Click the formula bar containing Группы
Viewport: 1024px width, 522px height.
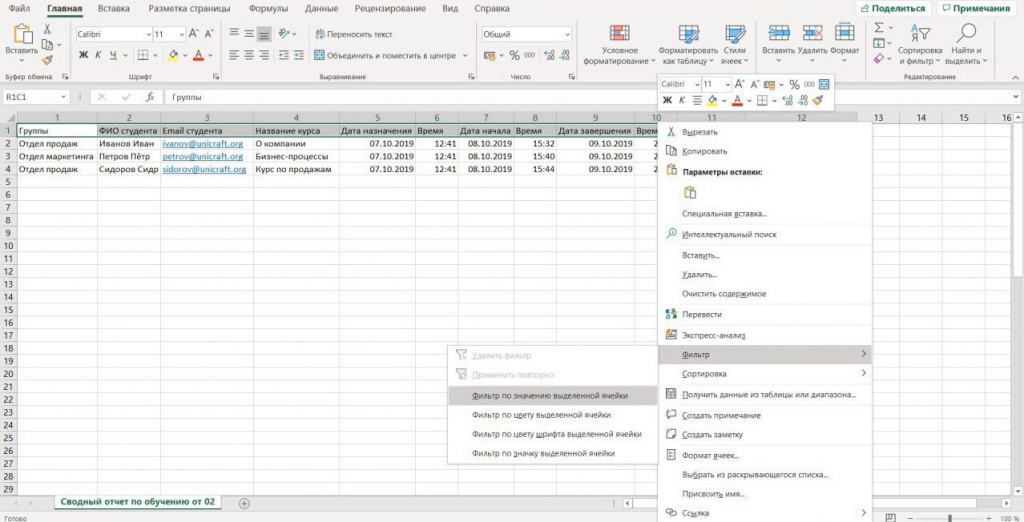coord(586,97)
